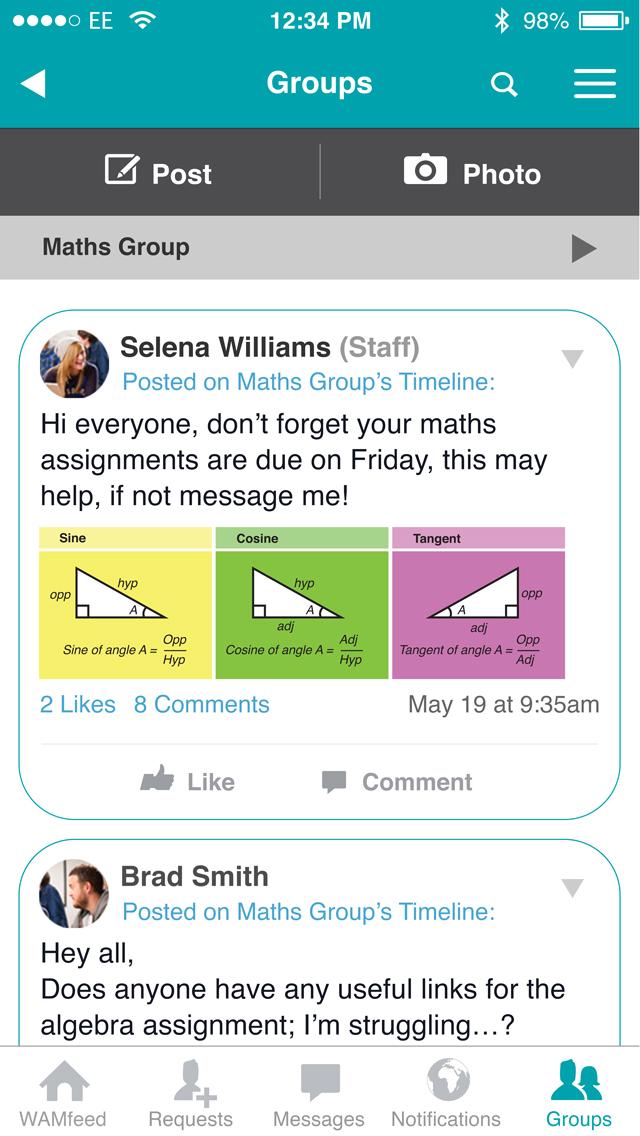Open search with the magnifier icon

pos(504,84)
